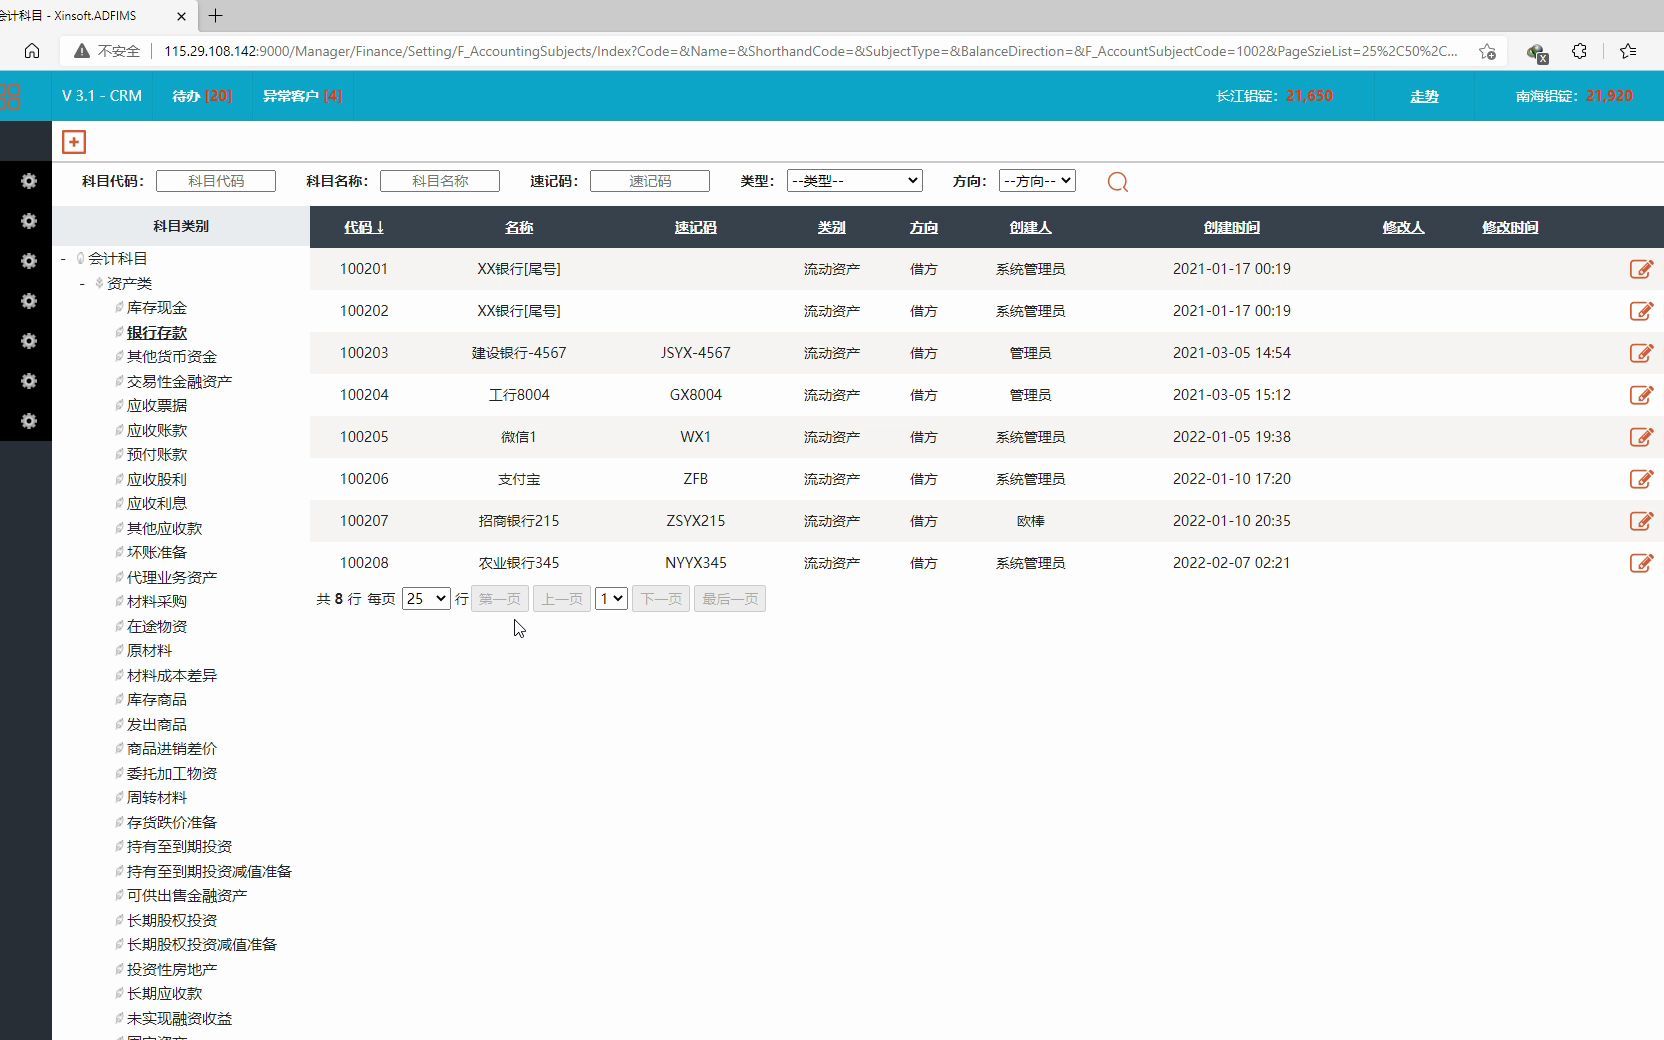Click edit icon in 支付宝 row
Screen dimensions: 1664x1040
(1641, 479)
